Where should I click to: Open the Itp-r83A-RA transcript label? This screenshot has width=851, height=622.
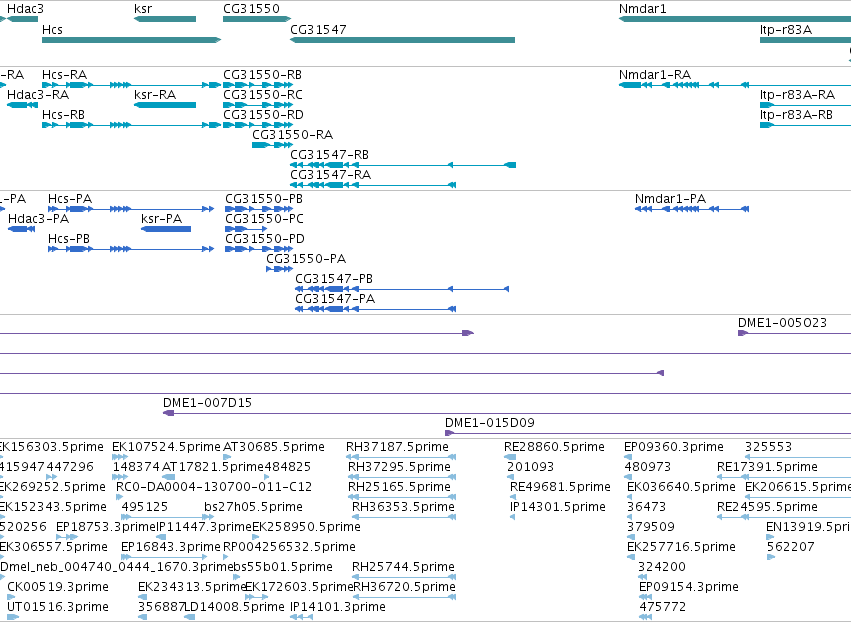click(797, 94)
